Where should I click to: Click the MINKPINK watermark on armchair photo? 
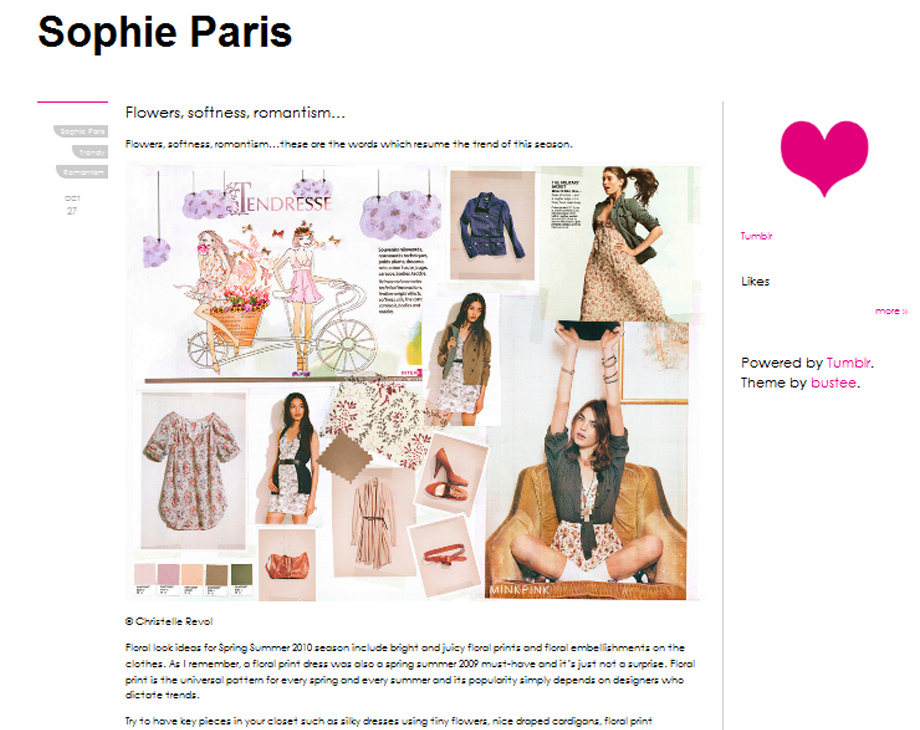[520, 590]
